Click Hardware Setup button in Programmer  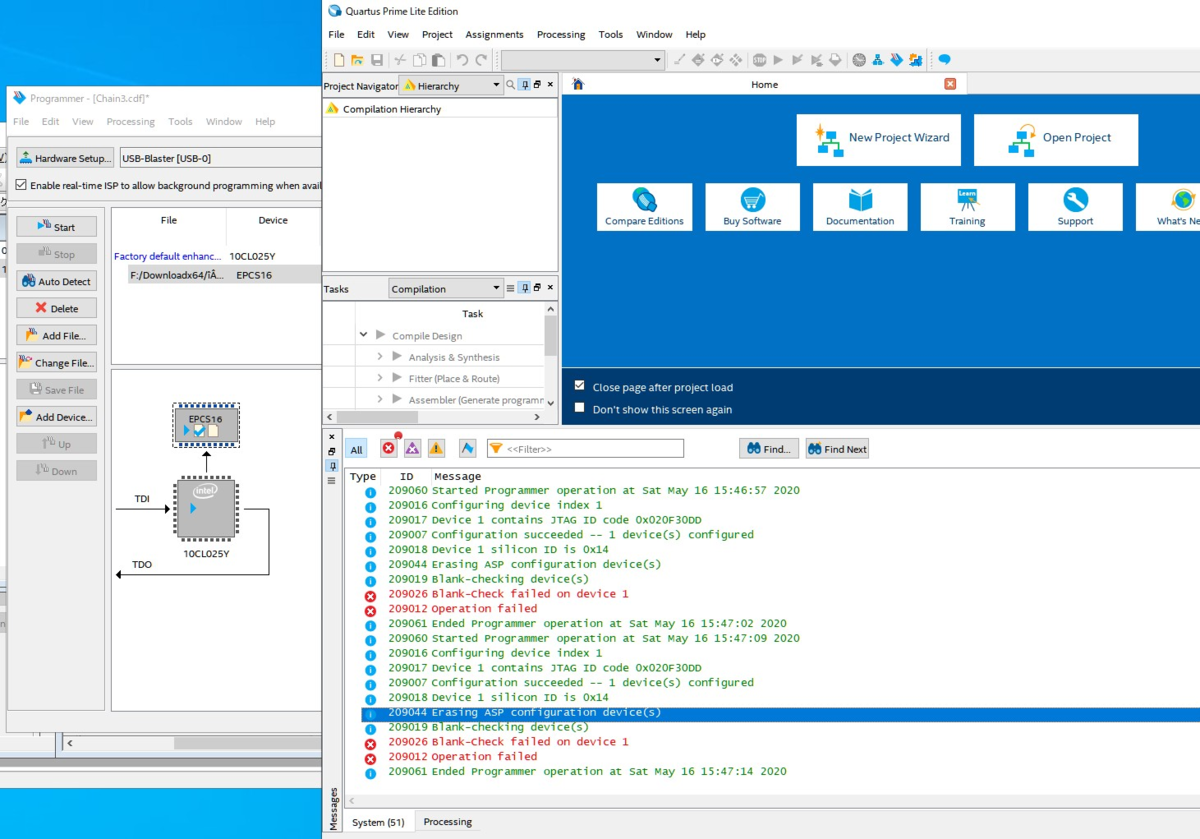[65, 158]
